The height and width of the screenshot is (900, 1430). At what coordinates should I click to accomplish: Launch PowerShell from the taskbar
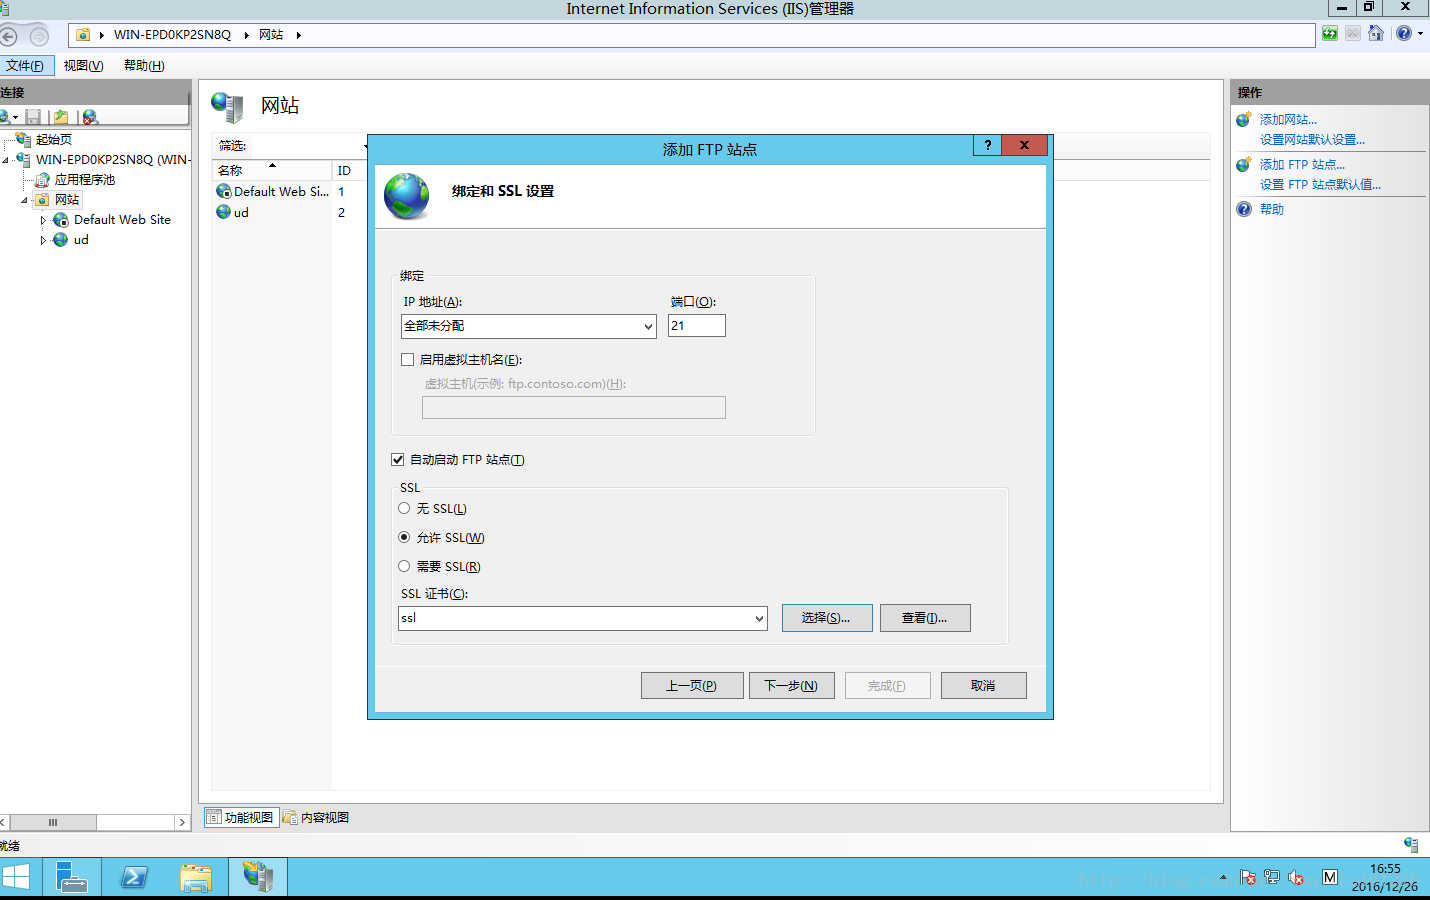click(x=134, y=878)
